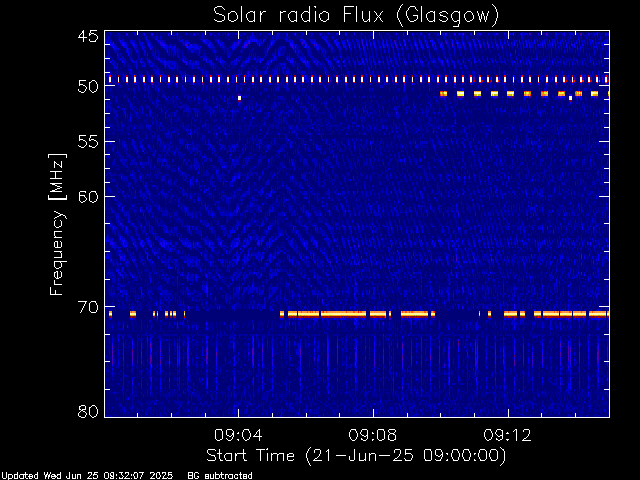Viewport: 640px width, 480px height.
Task: Click the 09:04 time tick label
Action: point(238,435)
